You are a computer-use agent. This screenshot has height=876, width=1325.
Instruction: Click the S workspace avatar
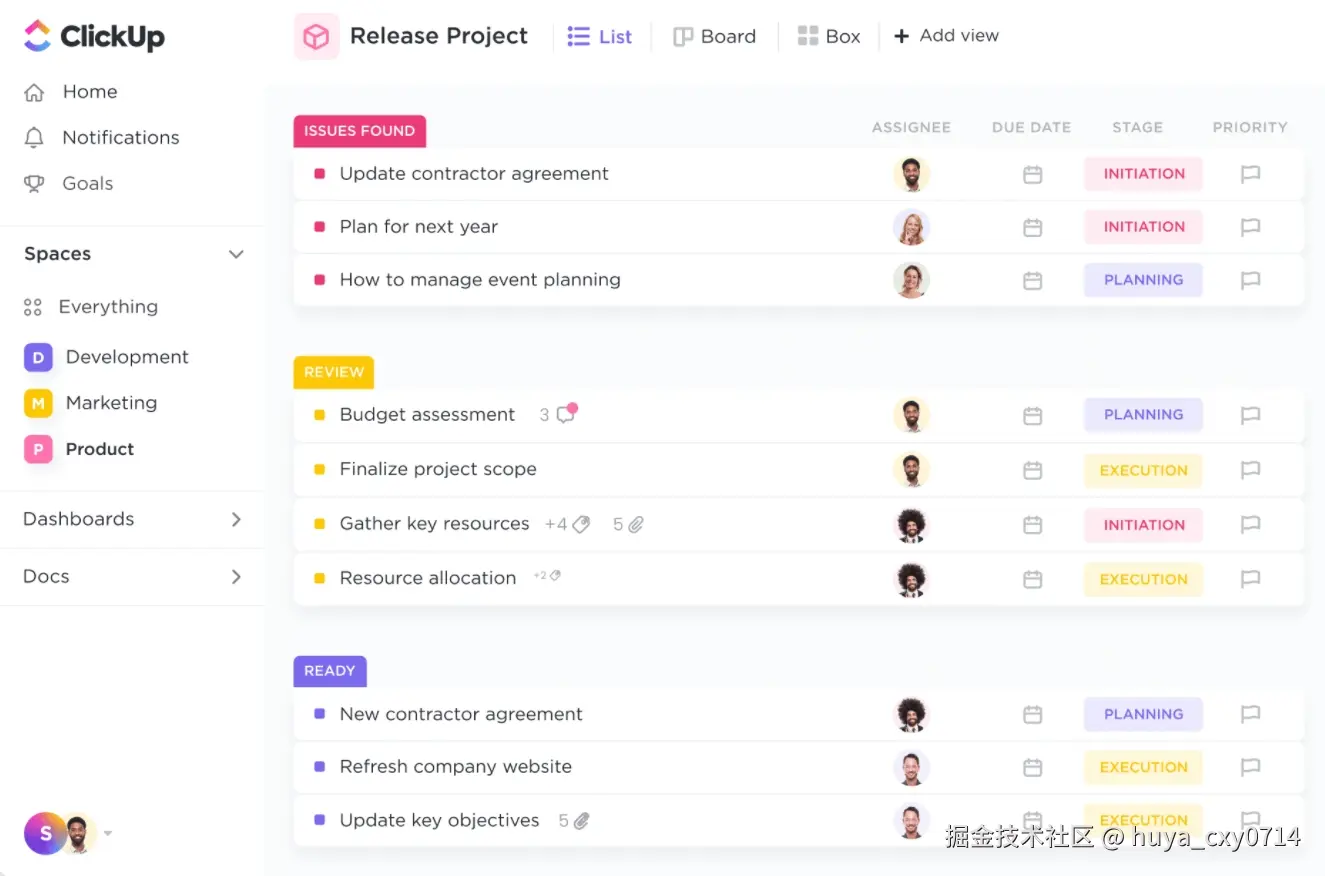tap(45, 833)
